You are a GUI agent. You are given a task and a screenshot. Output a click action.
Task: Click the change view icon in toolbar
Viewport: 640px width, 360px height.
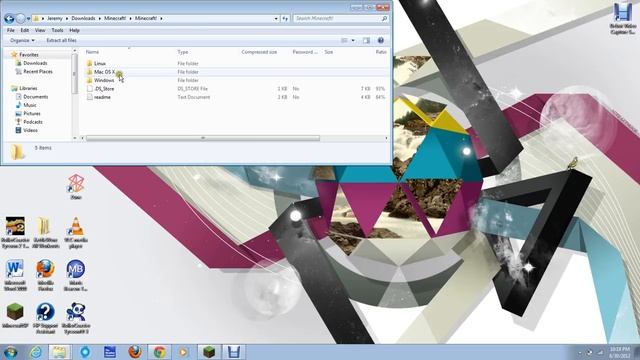[x=344, y=40]
